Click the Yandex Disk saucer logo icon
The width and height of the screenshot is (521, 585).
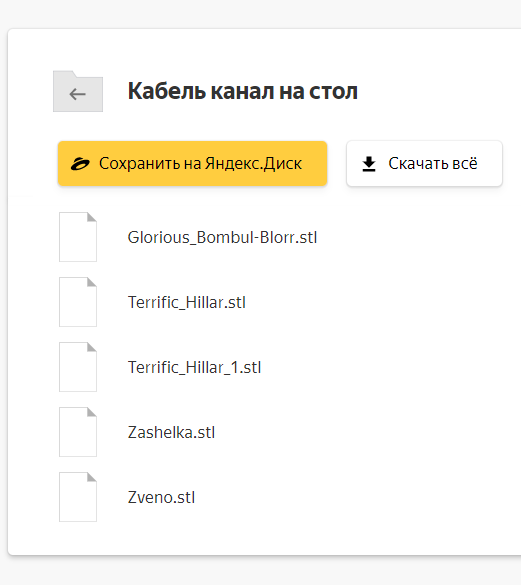point(80,164)
